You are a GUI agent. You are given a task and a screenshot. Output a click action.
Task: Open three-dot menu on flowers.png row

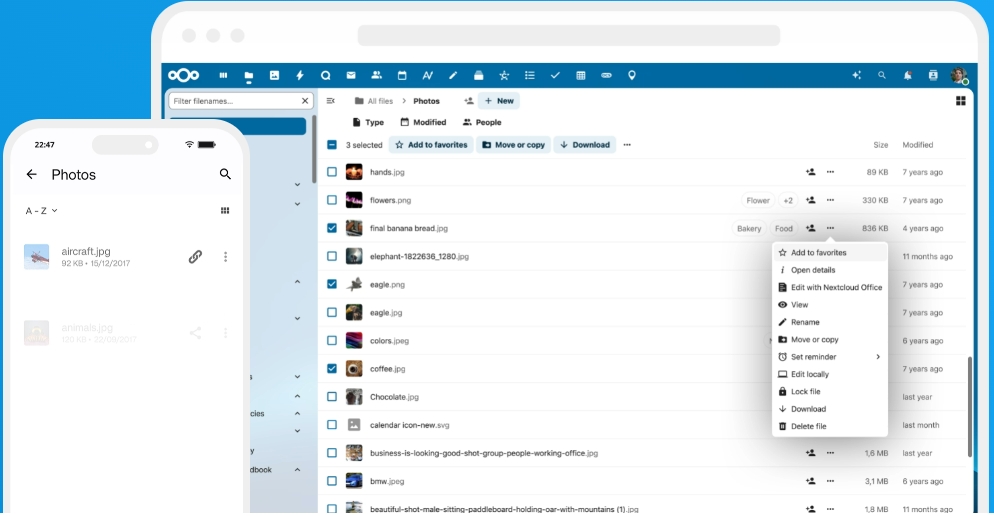click(x=830, y=200)
